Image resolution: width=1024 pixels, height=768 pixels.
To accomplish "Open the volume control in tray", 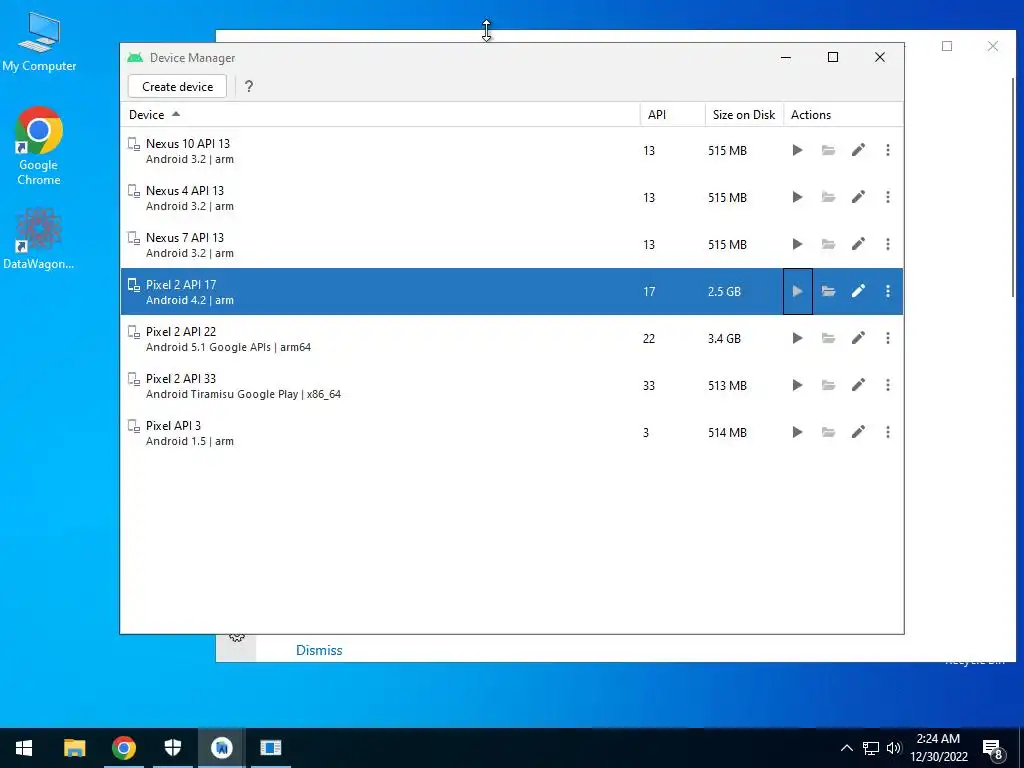I will coord(893,748).
